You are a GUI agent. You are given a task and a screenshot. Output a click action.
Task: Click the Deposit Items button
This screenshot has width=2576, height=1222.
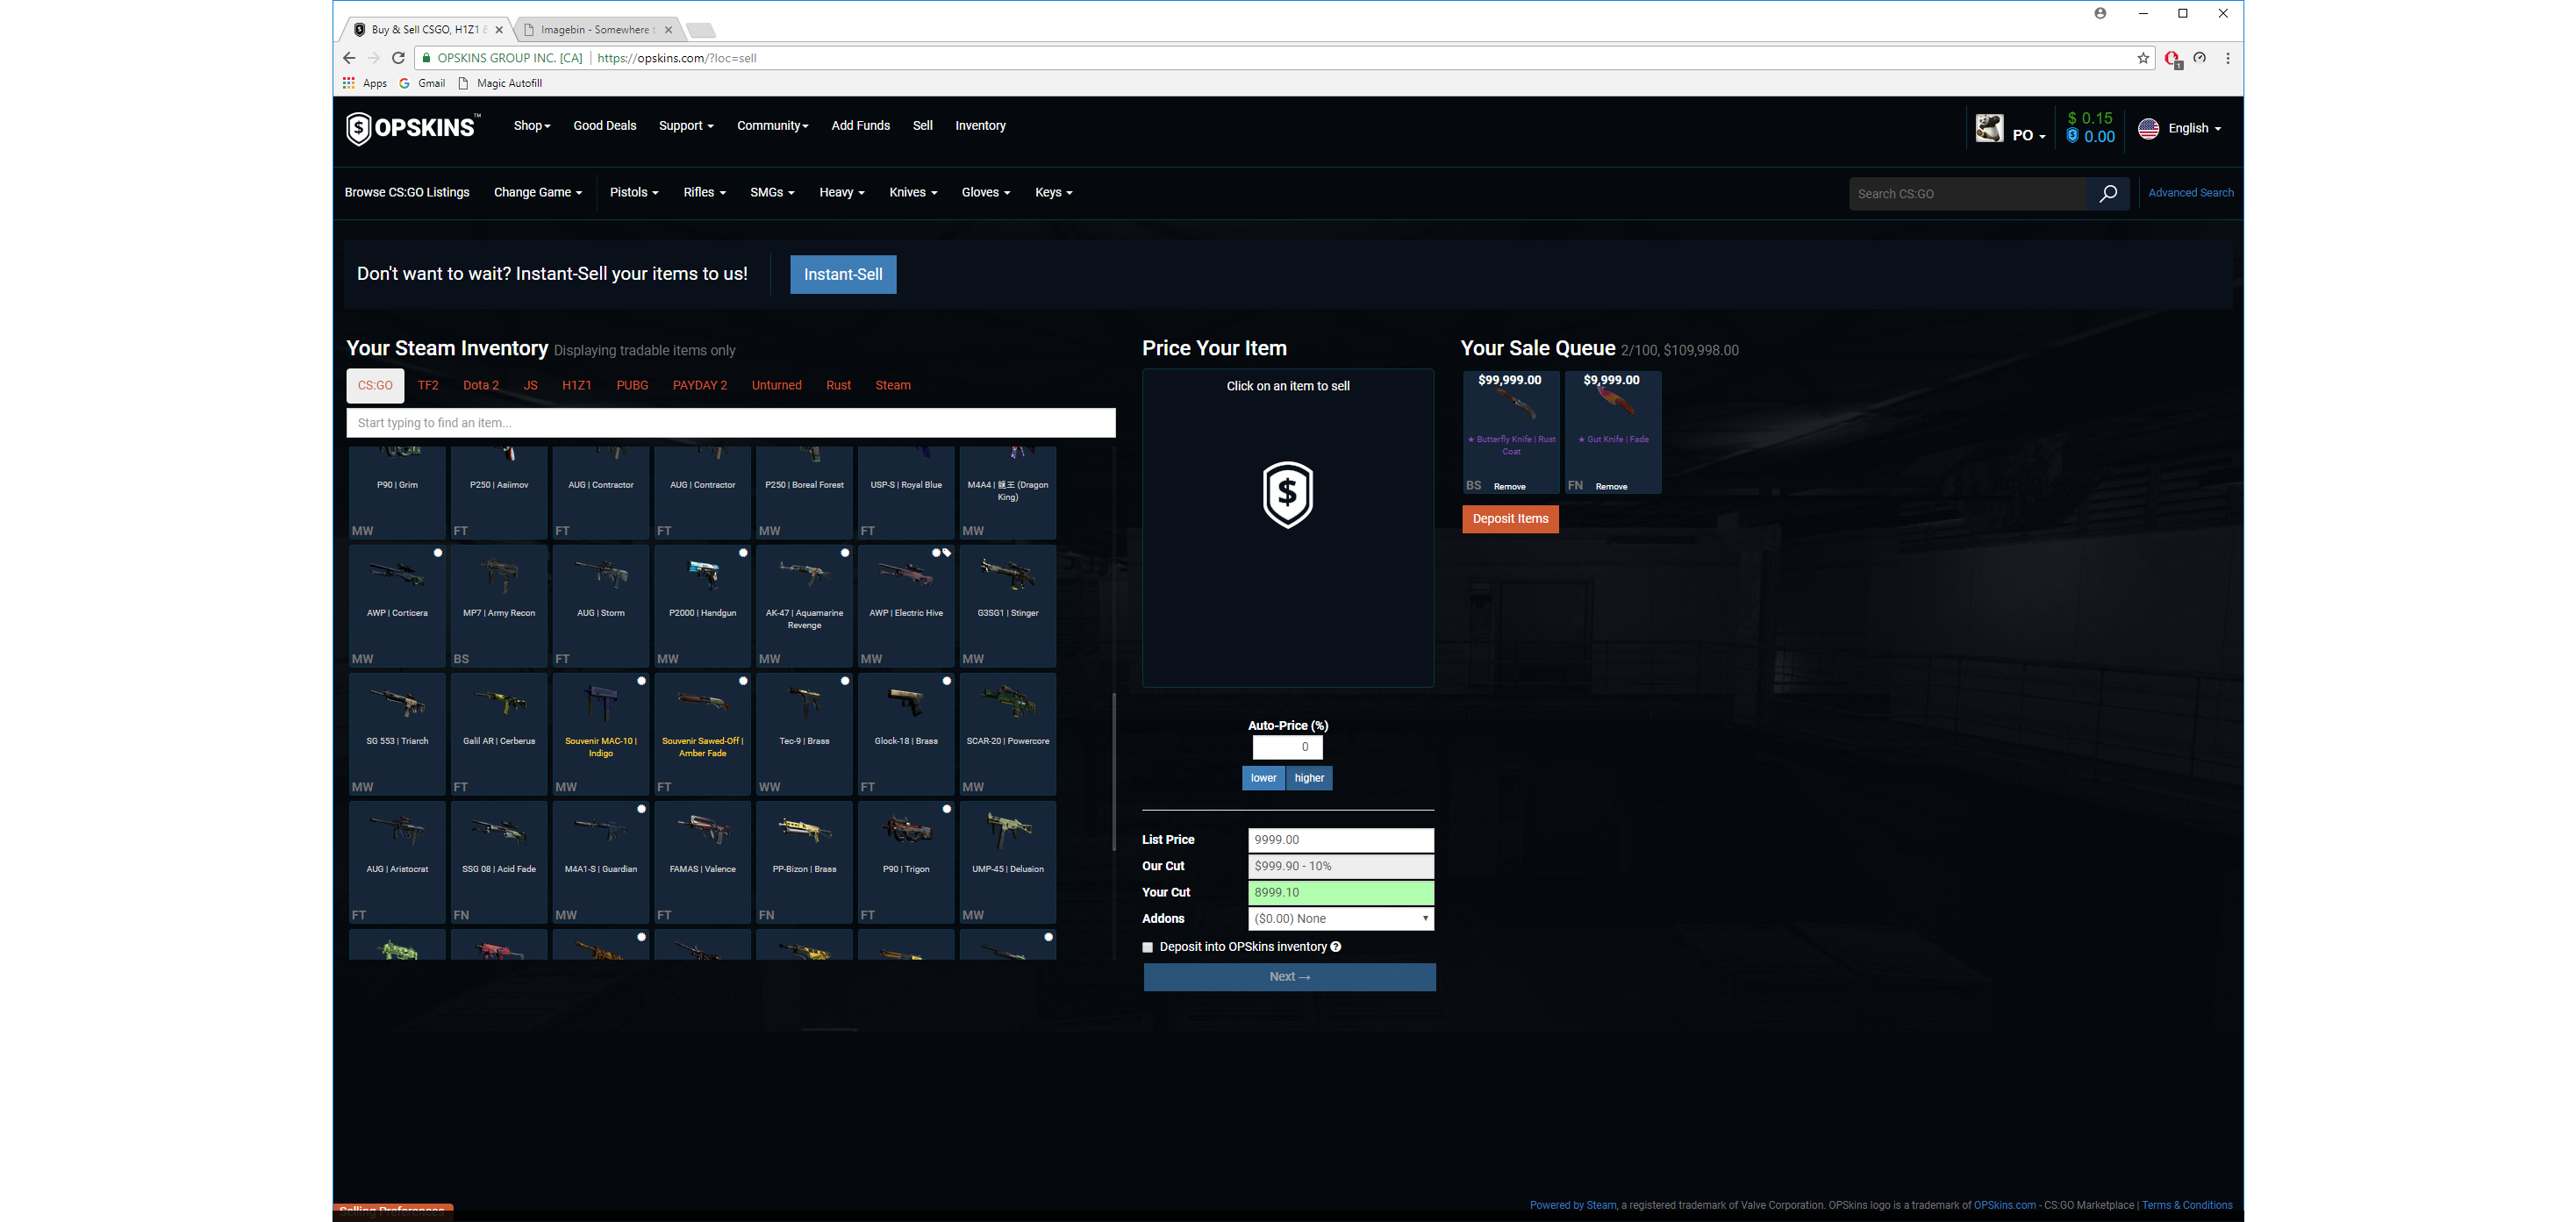click(1510, 519)
